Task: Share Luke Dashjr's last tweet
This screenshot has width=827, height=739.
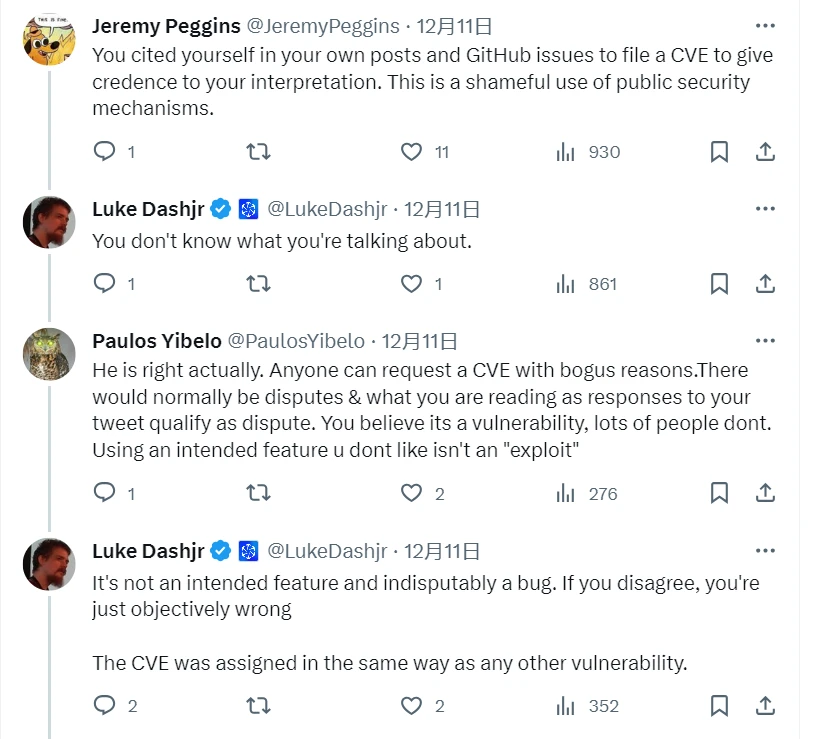Action: click(x=765, y=706)
